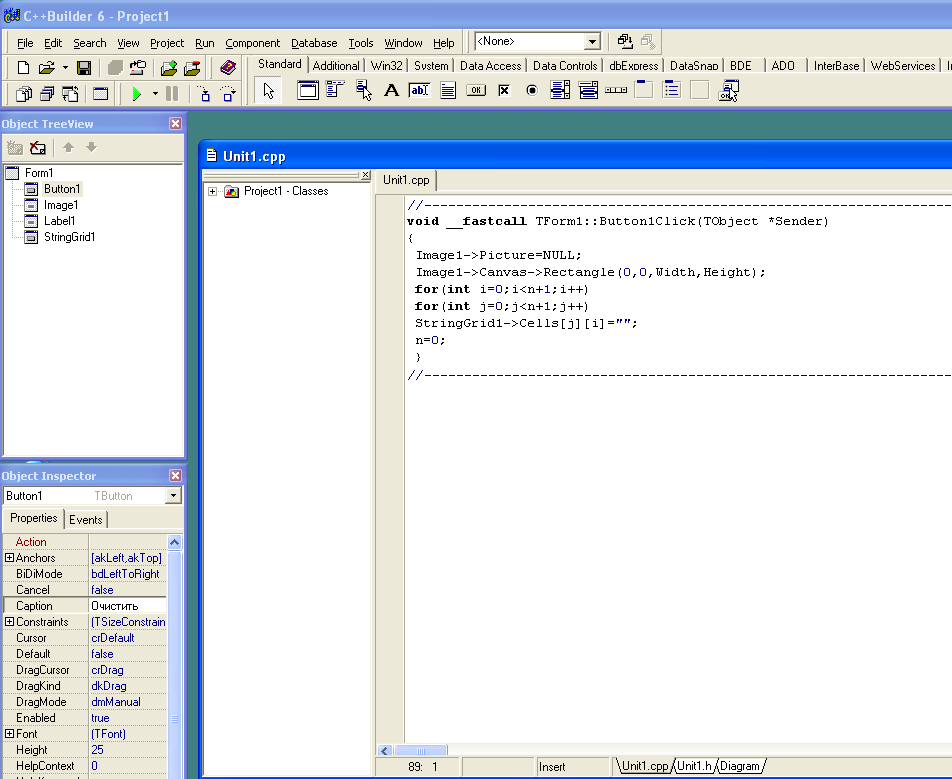The width and height of the screenshot is (952, 779).
Task: Open the File menu
Action: click(x=25, y=43)
